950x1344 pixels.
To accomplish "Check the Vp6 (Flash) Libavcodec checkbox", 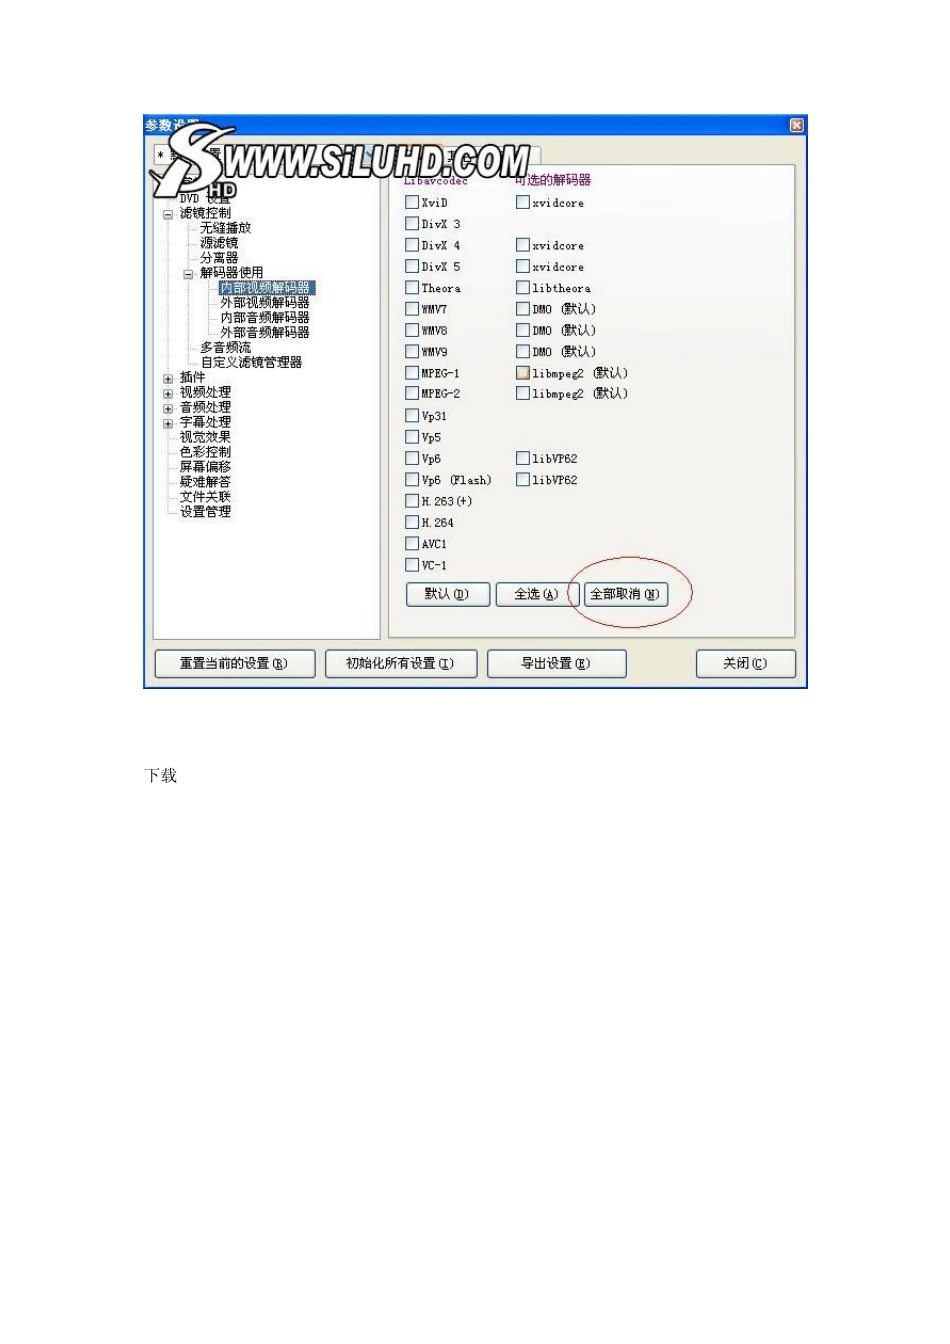I will coord(412,480).
